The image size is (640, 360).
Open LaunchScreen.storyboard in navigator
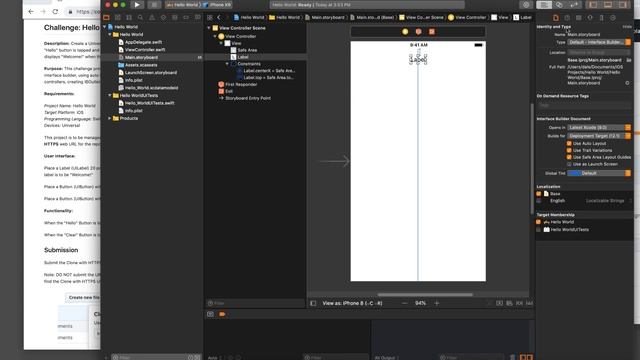pos(151,73)
